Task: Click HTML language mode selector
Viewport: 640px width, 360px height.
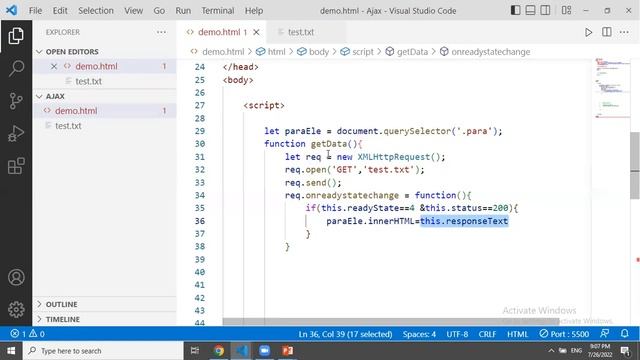Action: pyautogui.click(x=518, y=334)
